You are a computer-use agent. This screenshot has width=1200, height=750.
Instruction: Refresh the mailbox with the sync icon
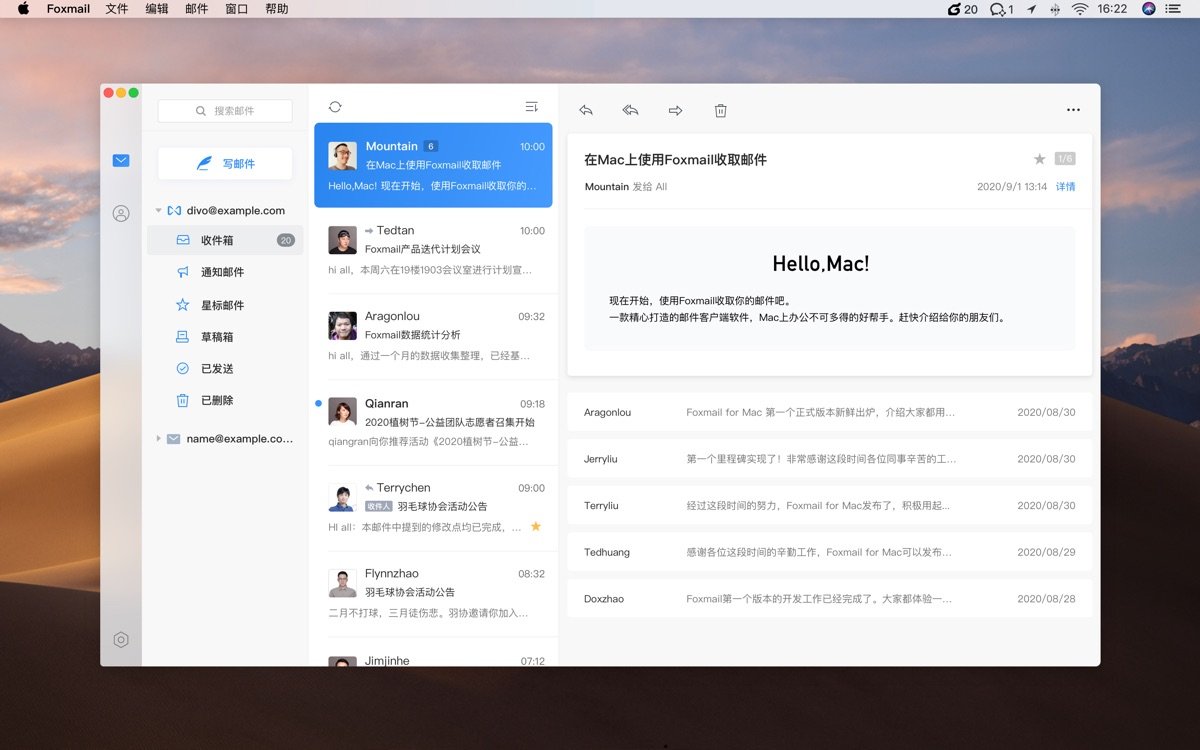334,106
